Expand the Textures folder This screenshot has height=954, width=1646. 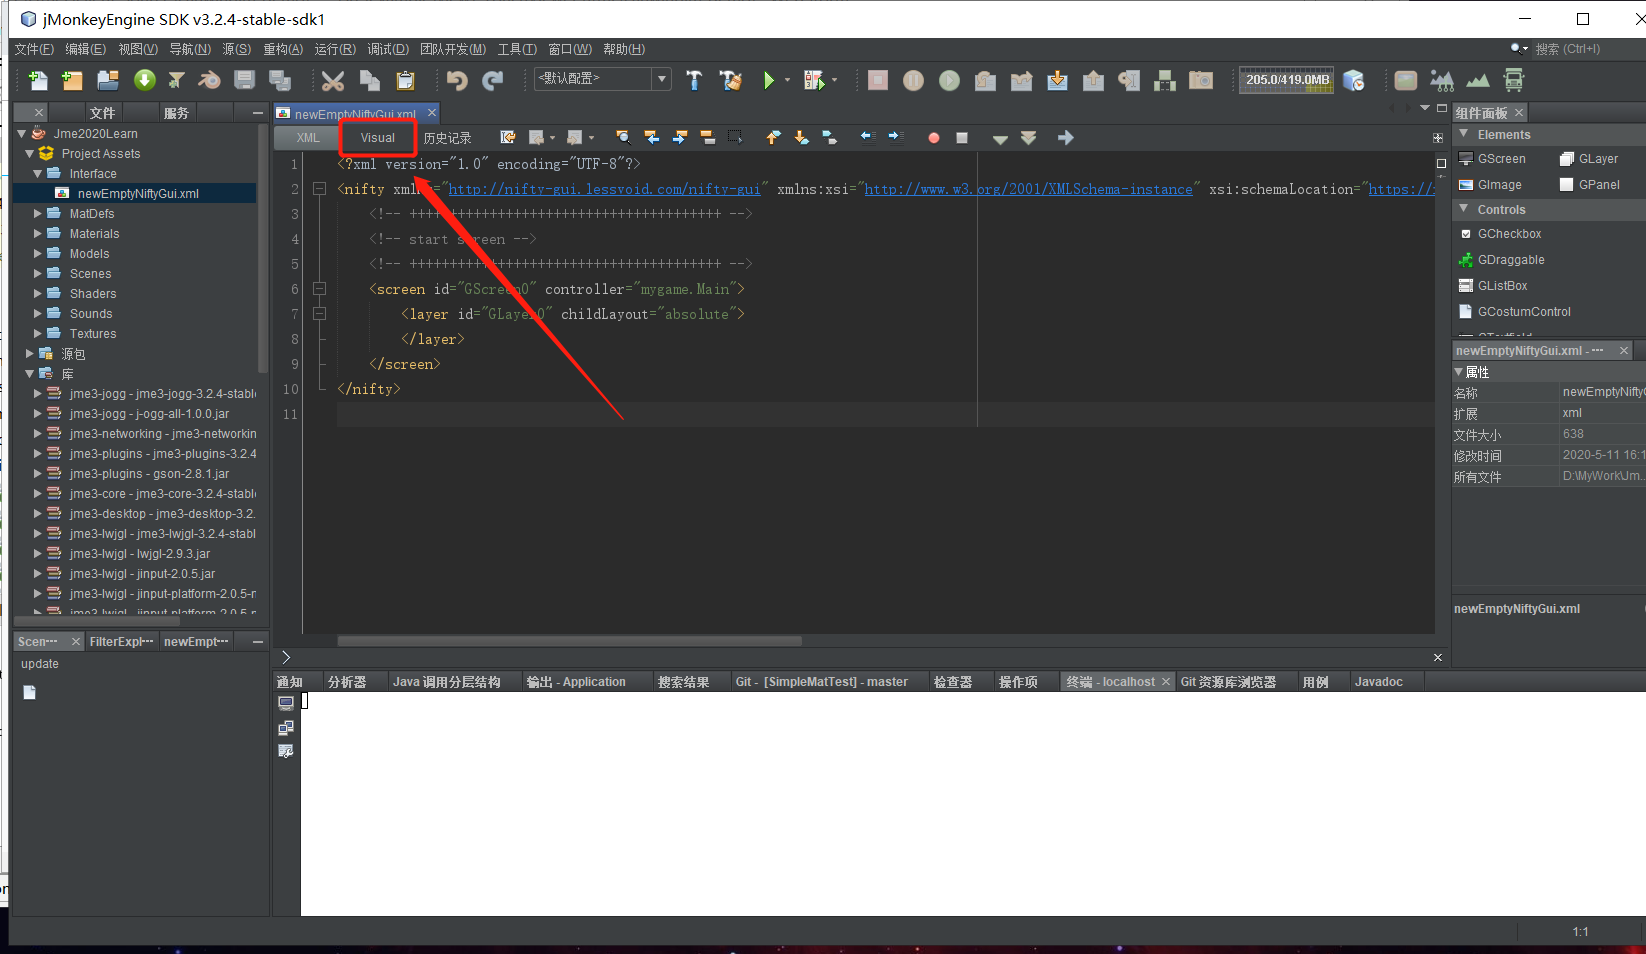[x=38, y=333]
